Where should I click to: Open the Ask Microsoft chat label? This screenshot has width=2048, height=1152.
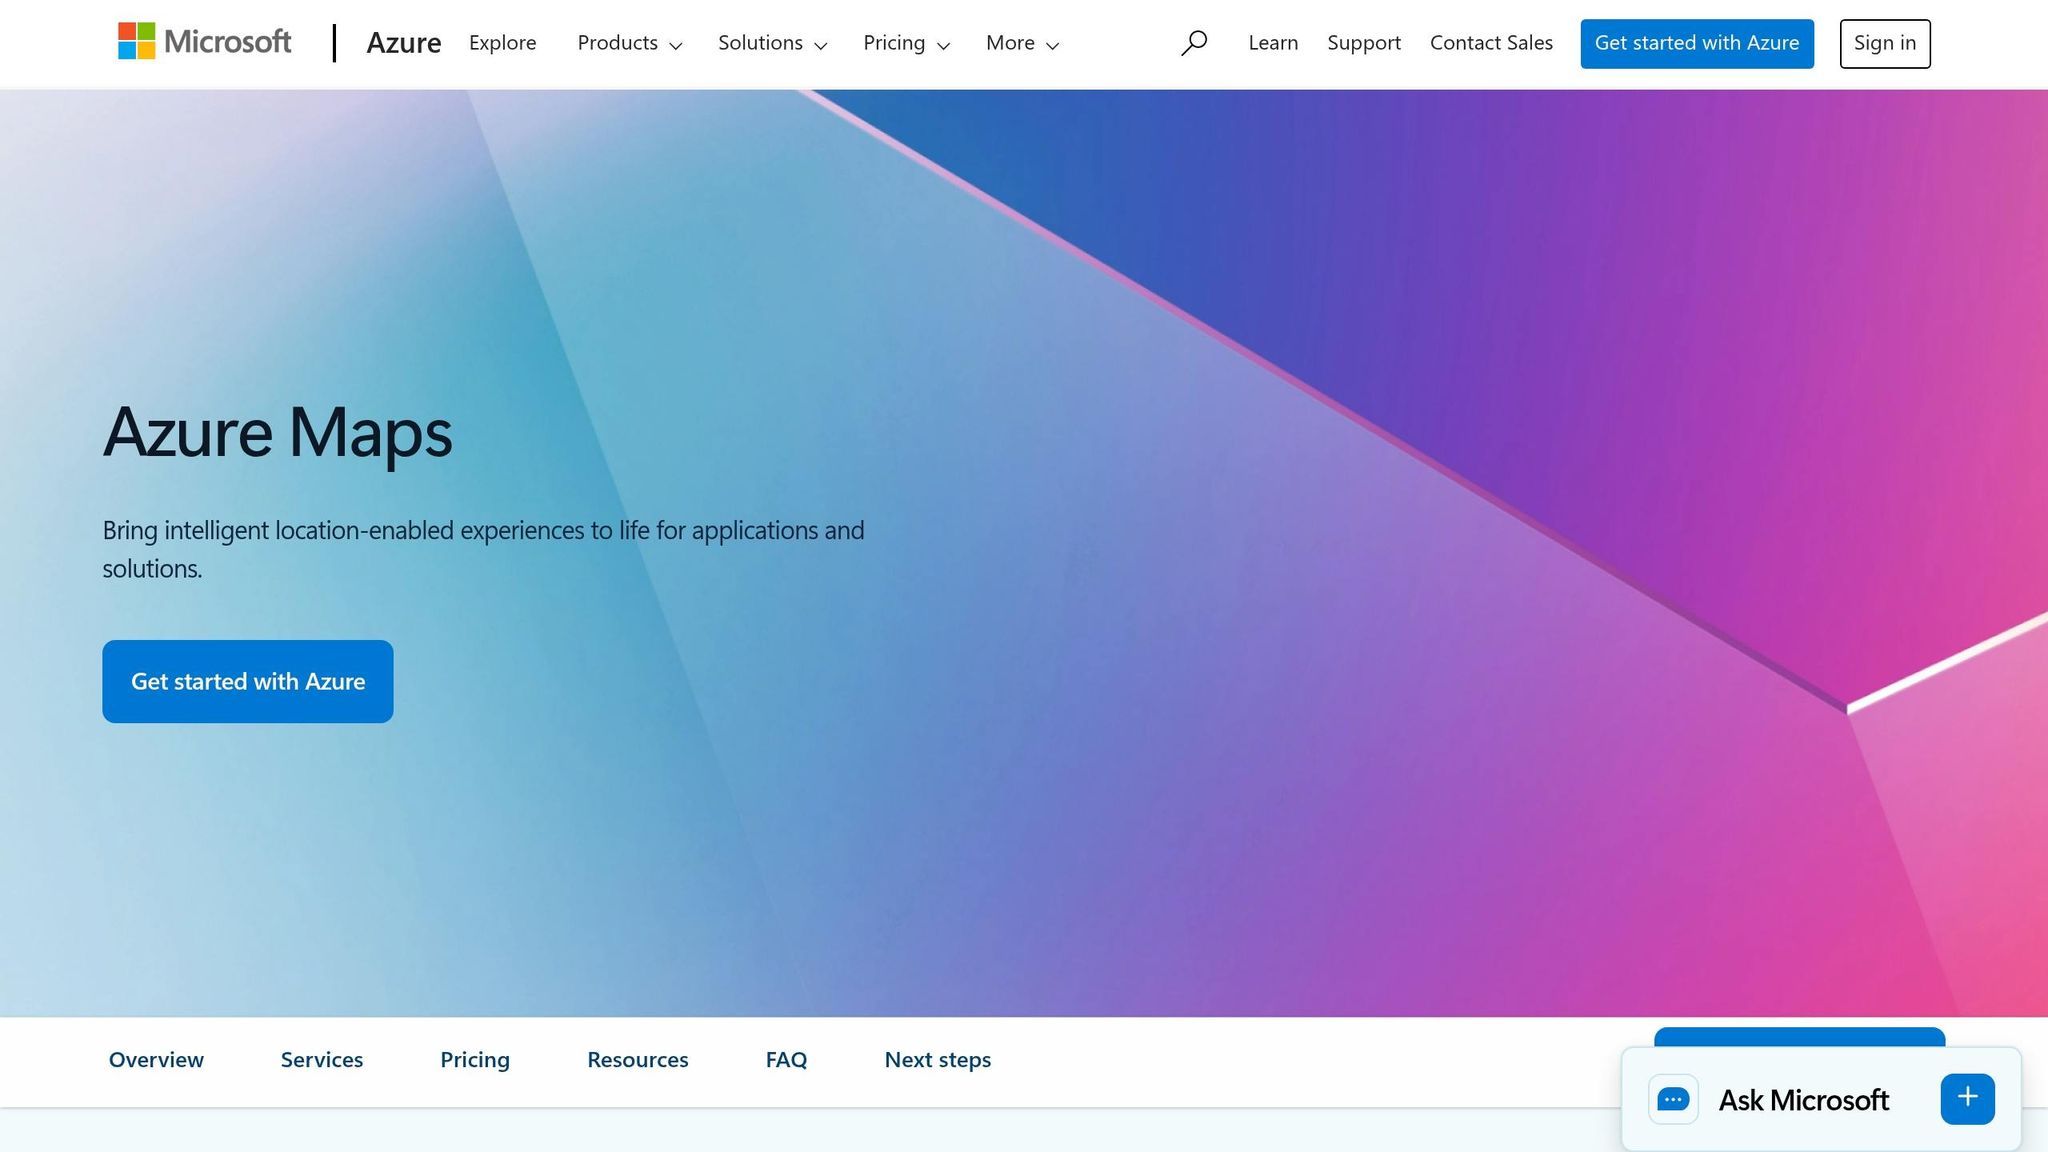coord(1804,1100)
